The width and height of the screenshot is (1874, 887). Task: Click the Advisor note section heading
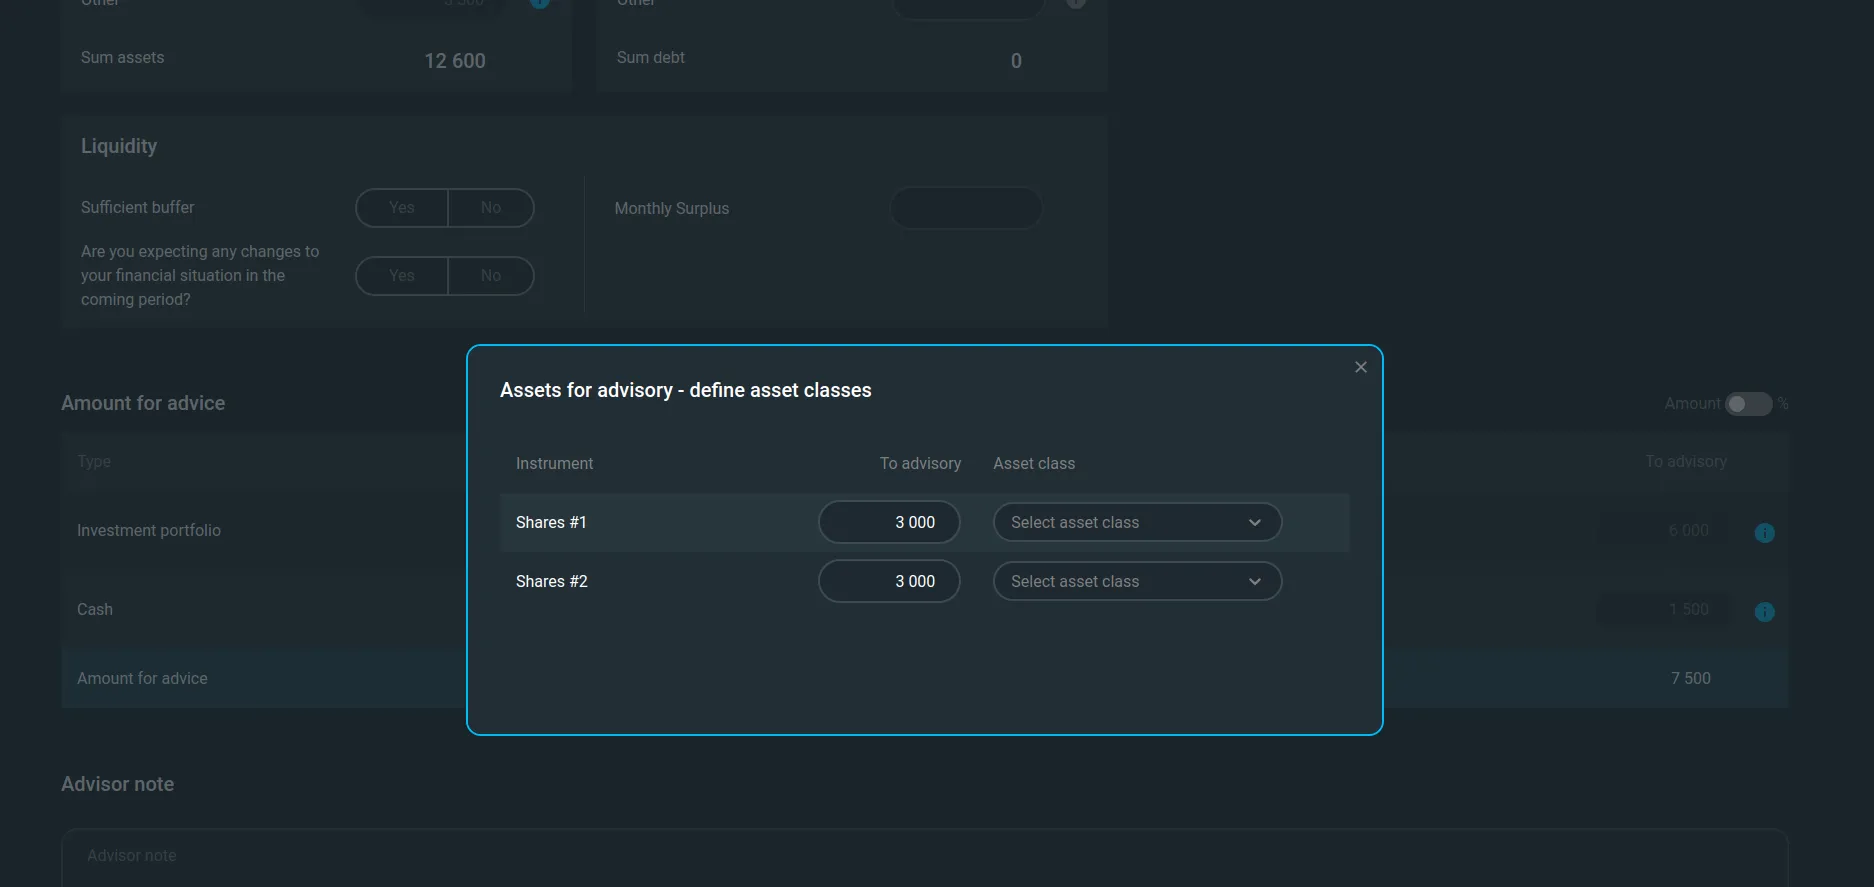(x=118, y=784)
